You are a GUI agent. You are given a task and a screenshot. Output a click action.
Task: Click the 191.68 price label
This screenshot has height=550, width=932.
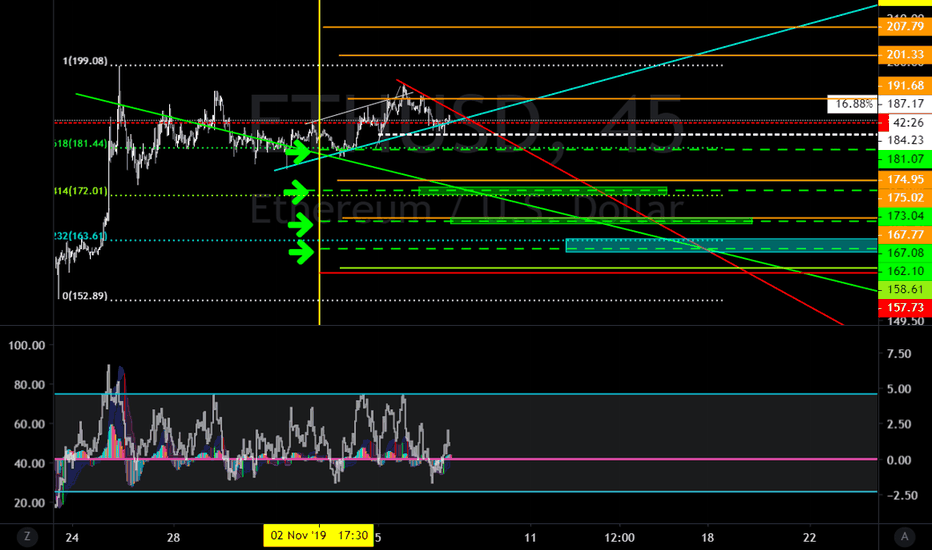click(905, 86)
